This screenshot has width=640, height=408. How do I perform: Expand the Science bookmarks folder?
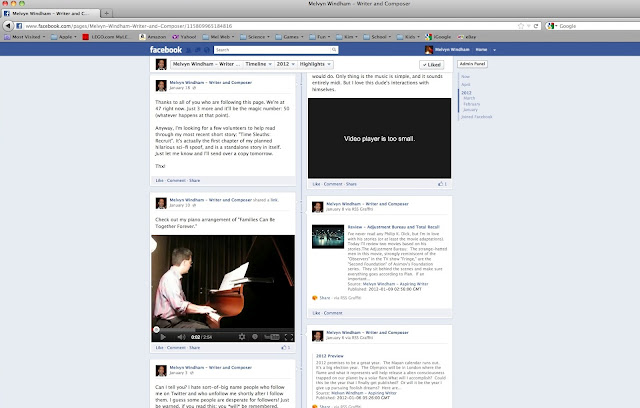tap(255, 37)
